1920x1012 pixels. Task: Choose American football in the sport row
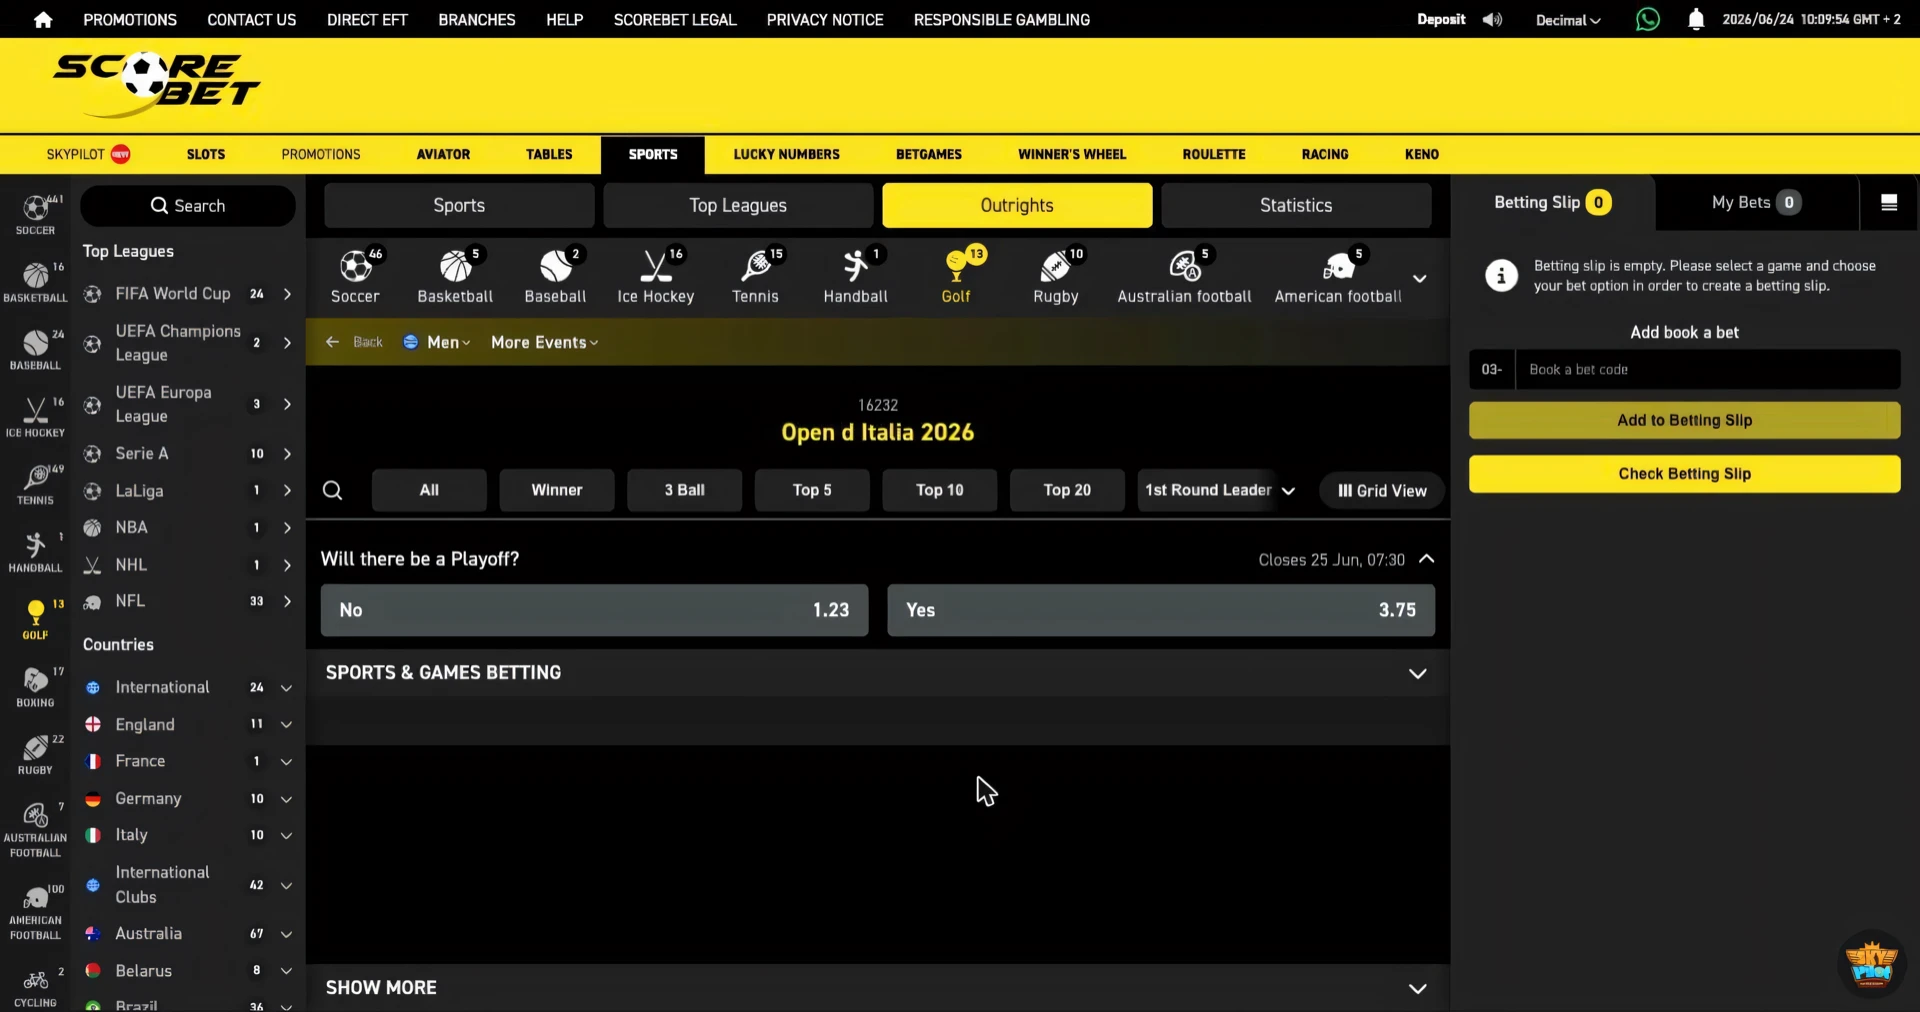point(1338,276)
